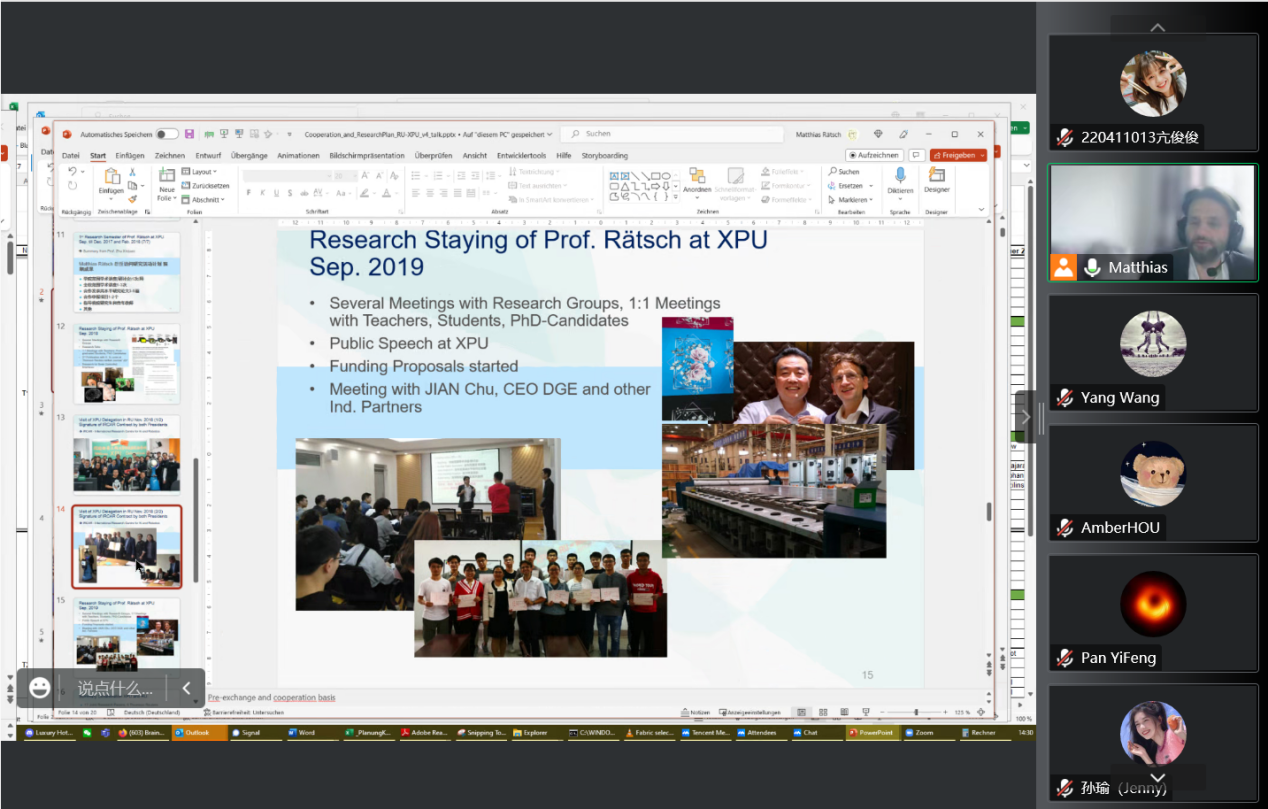Click the red Freigeben share button
The image size is (1268, 809).
click(958, 156)
